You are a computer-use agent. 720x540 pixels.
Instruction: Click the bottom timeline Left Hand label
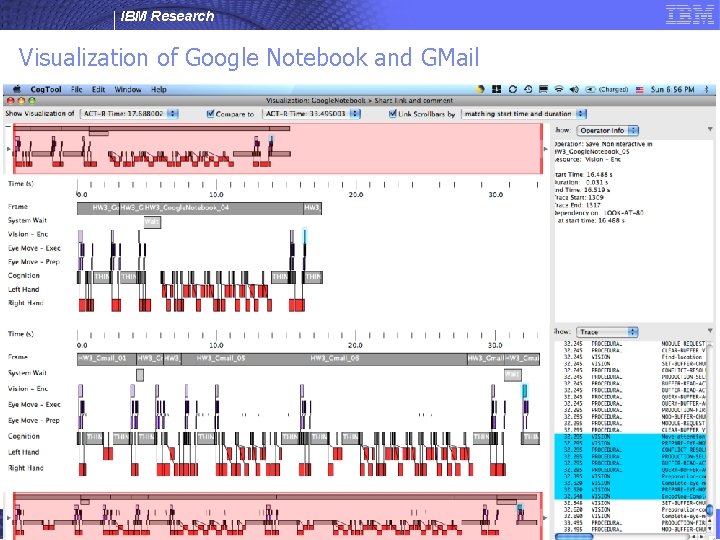(x=23, y=452)
